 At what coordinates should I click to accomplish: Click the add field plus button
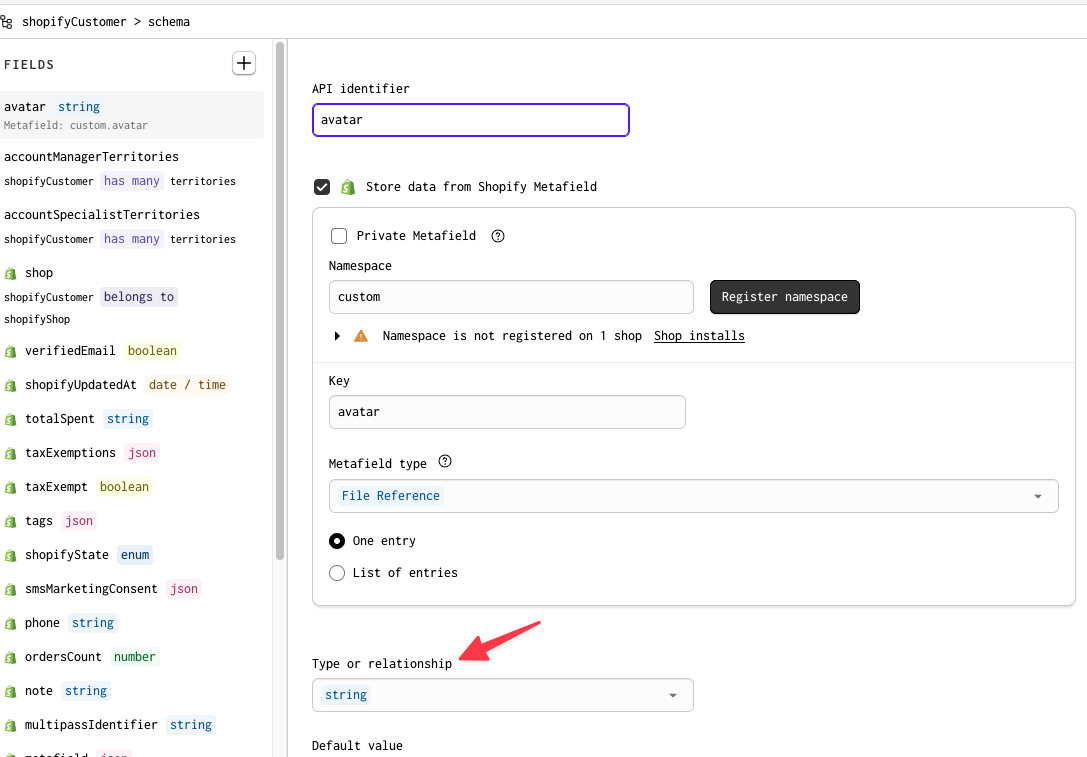[243, 64]
